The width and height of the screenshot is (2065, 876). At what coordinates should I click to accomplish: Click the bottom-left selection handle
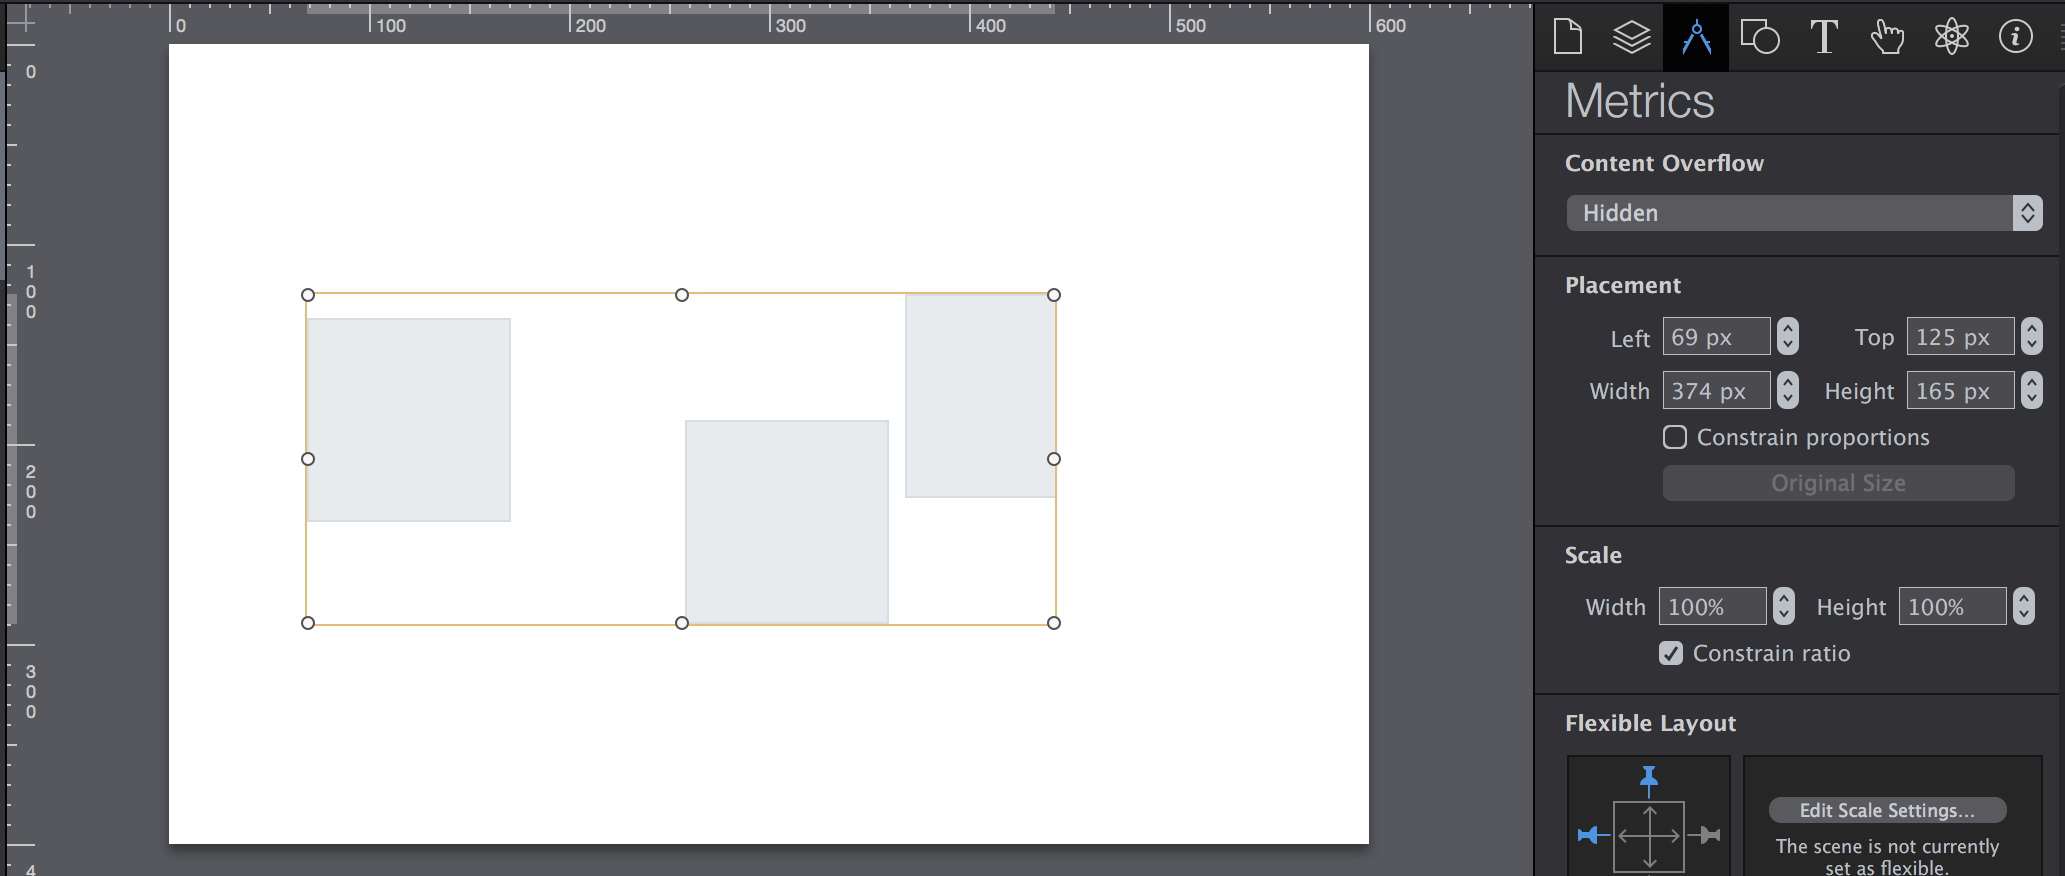point(308,623)
